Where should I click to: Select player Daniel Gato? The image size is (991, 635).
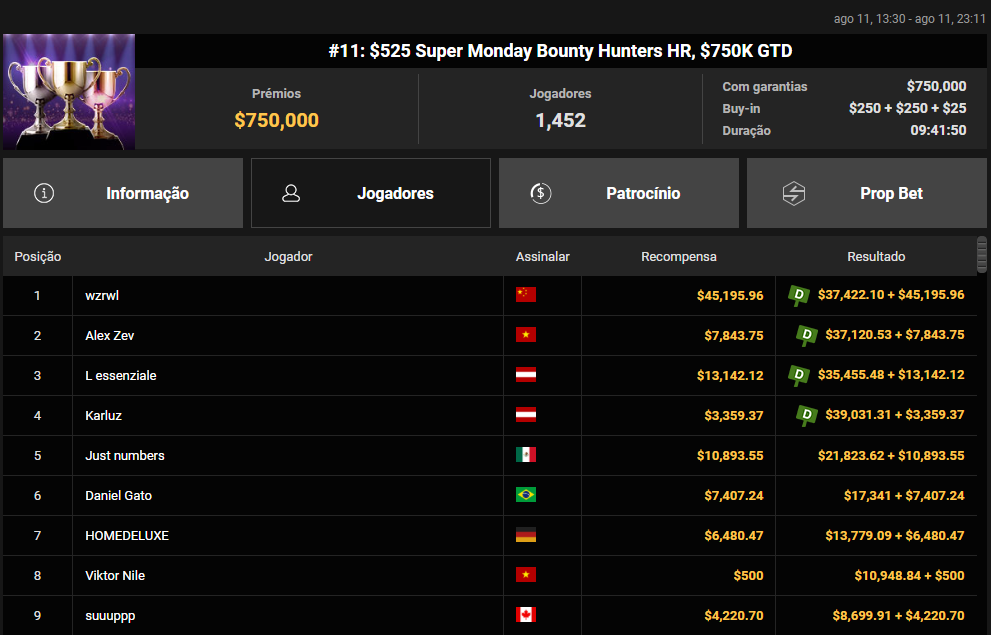pos(118,495)
